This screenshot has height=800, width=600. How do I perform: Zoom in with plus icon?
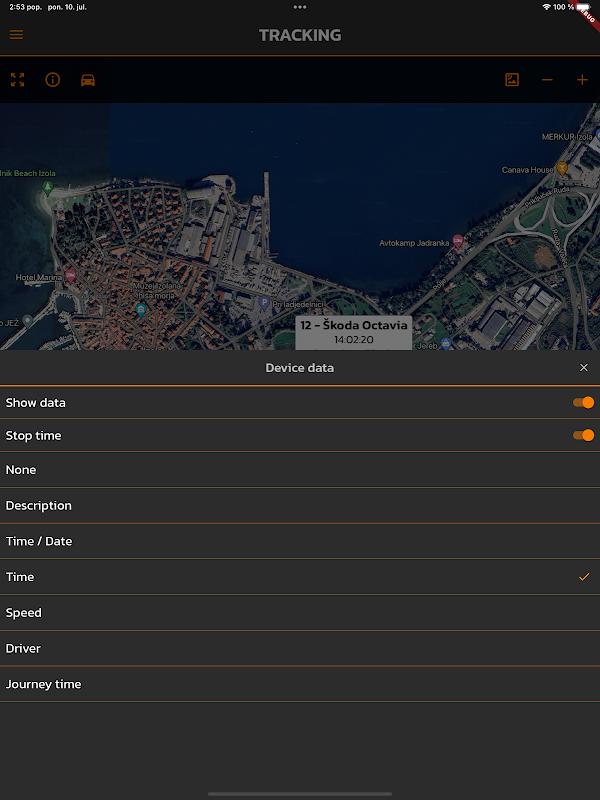coord(582,80)
